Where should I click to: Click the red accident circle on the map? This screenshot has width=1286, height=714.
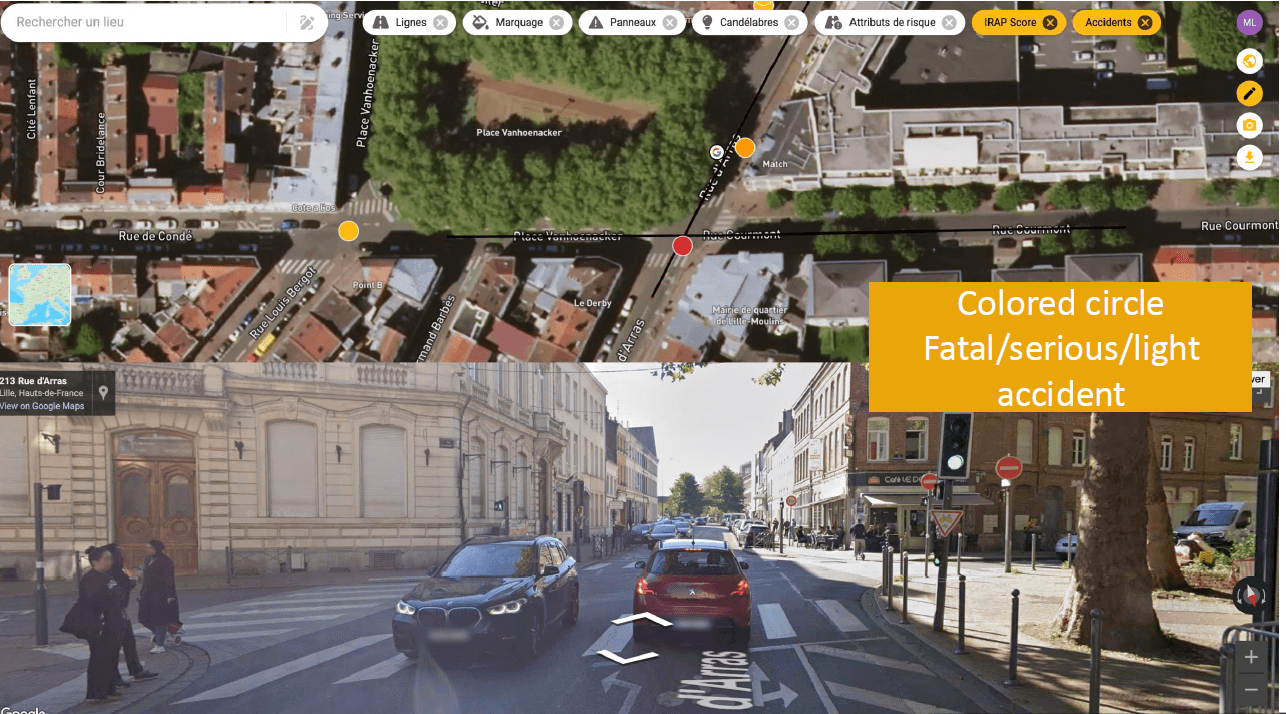click(x=682, y=246)
